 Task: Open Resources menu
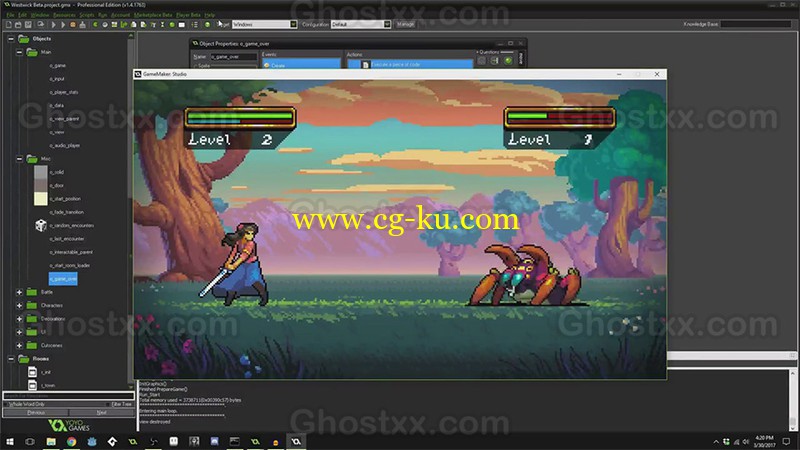64,15
